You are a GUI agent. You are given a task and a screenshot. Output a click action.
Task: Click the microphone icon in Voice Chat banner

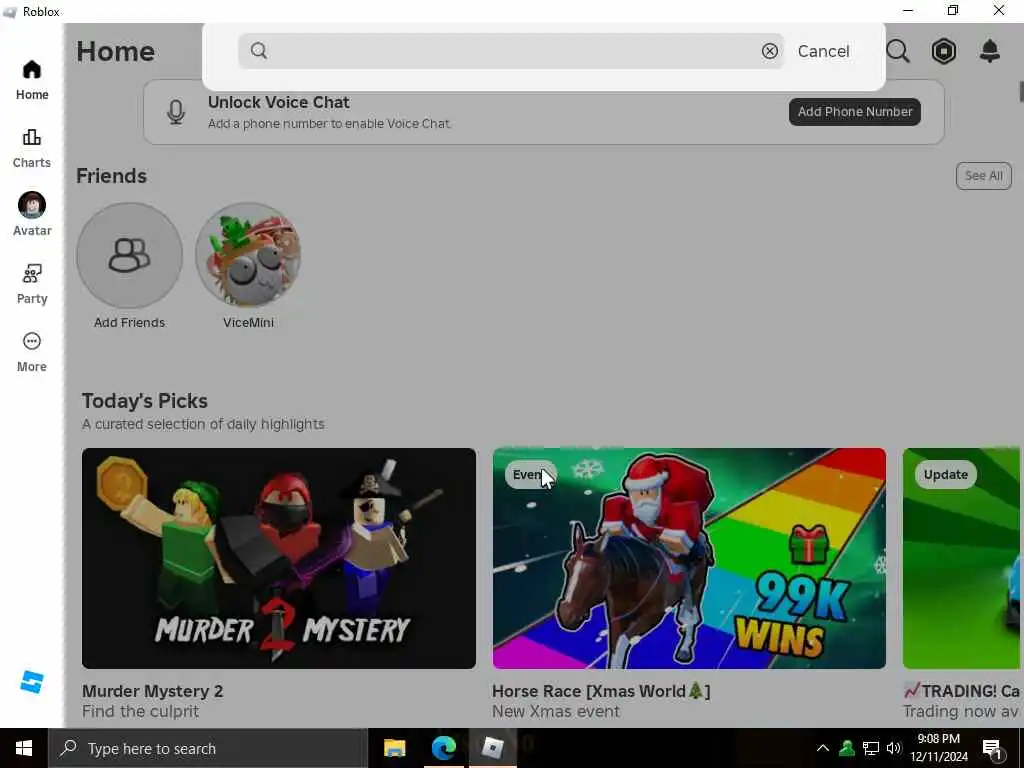pos(176,112)
